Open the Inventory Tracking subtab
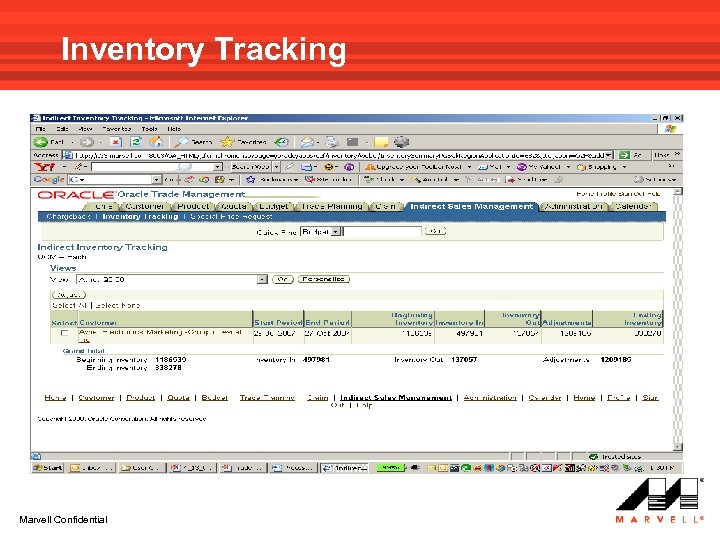Image resolution: width=720 pixels, height=540 pixels. click(140, 216)
